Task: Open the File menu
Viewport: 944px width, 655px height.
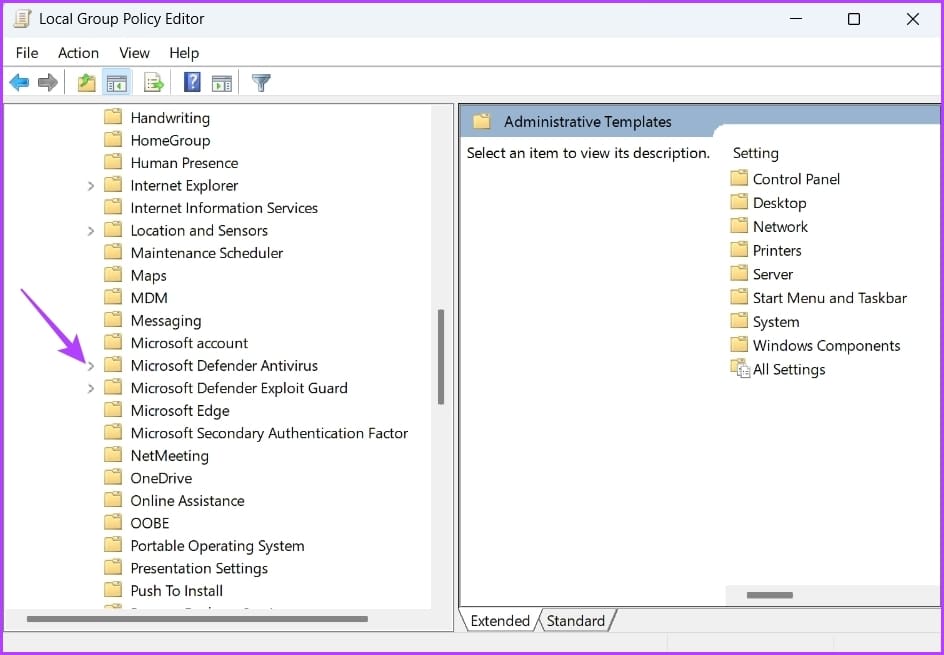Action: (x=27, y=53)
